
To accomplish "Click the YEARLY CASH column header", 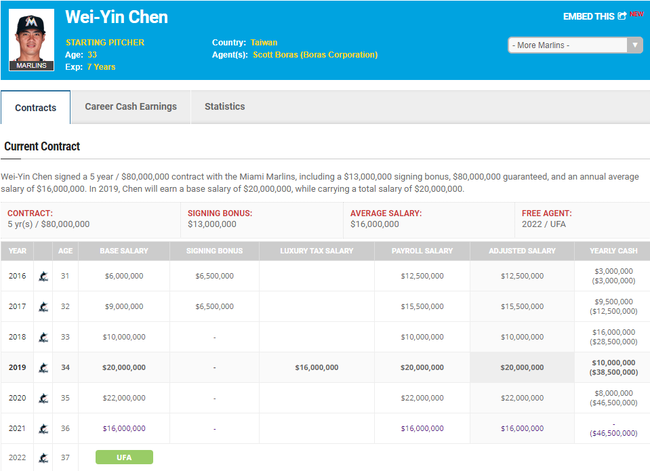I will [x=614, y=251].
